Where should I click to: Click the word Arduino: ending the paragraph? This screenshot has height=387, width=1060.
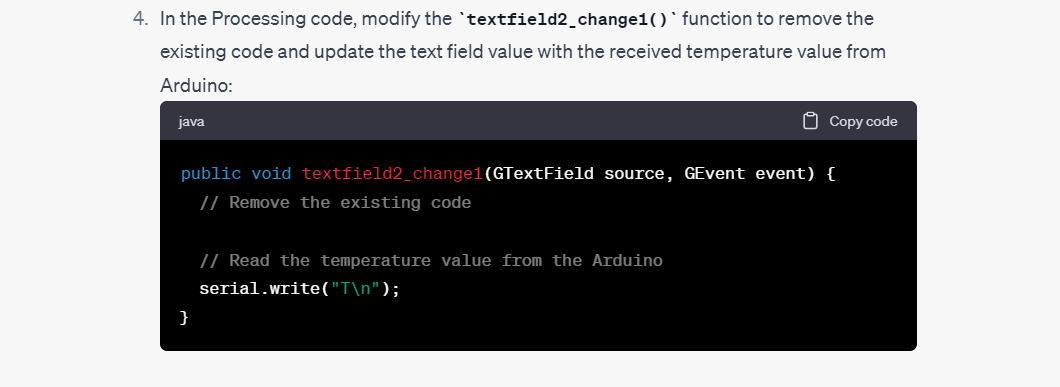196,86
